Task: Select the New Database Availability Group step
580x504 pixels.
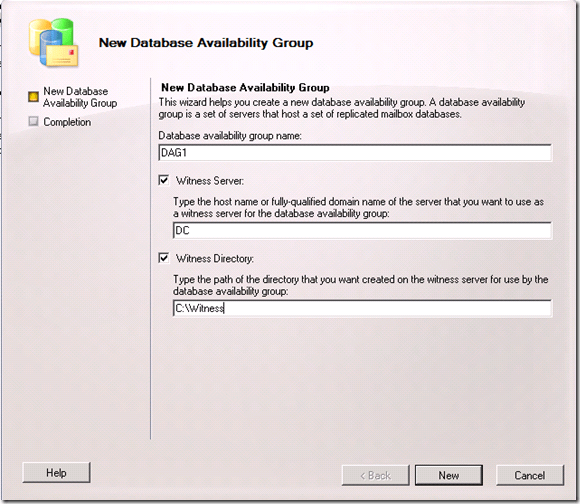Action: pyautogui.click(x=80, y=97)
